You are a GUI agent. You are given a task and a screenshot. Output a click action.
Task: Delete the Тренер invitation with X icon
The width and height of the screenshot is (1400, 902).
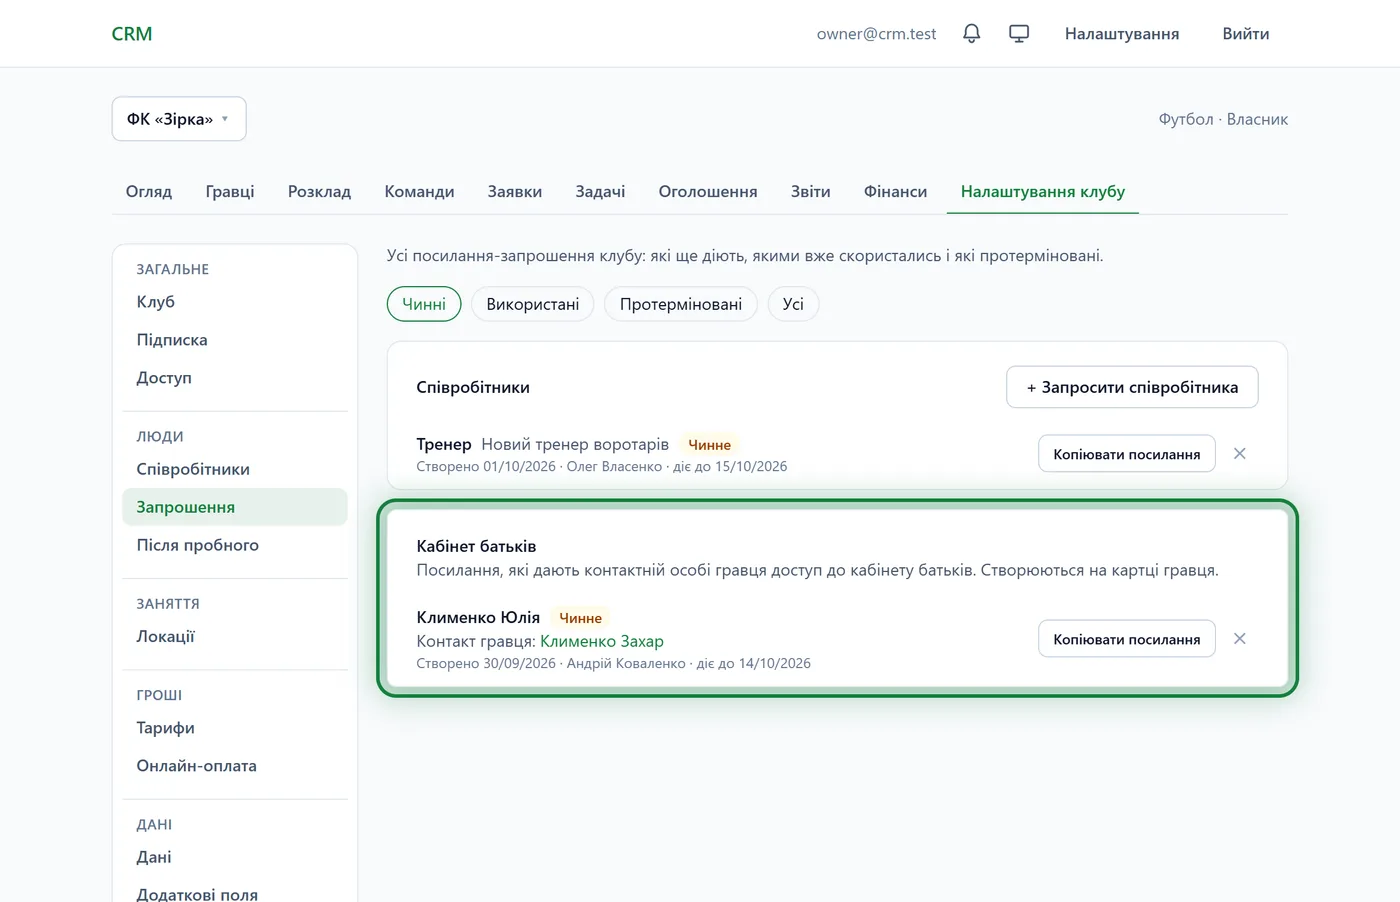tap(1240, 454)
